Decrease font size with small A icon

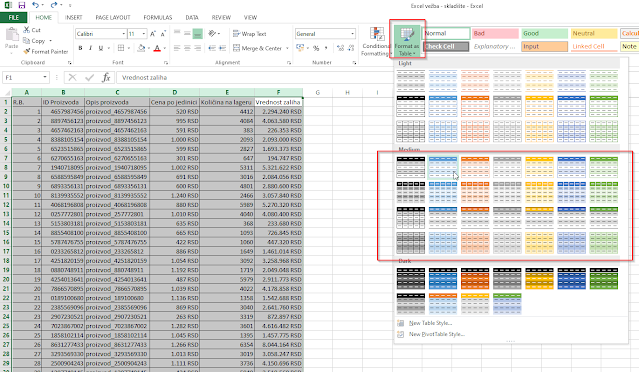pos(163,34)
